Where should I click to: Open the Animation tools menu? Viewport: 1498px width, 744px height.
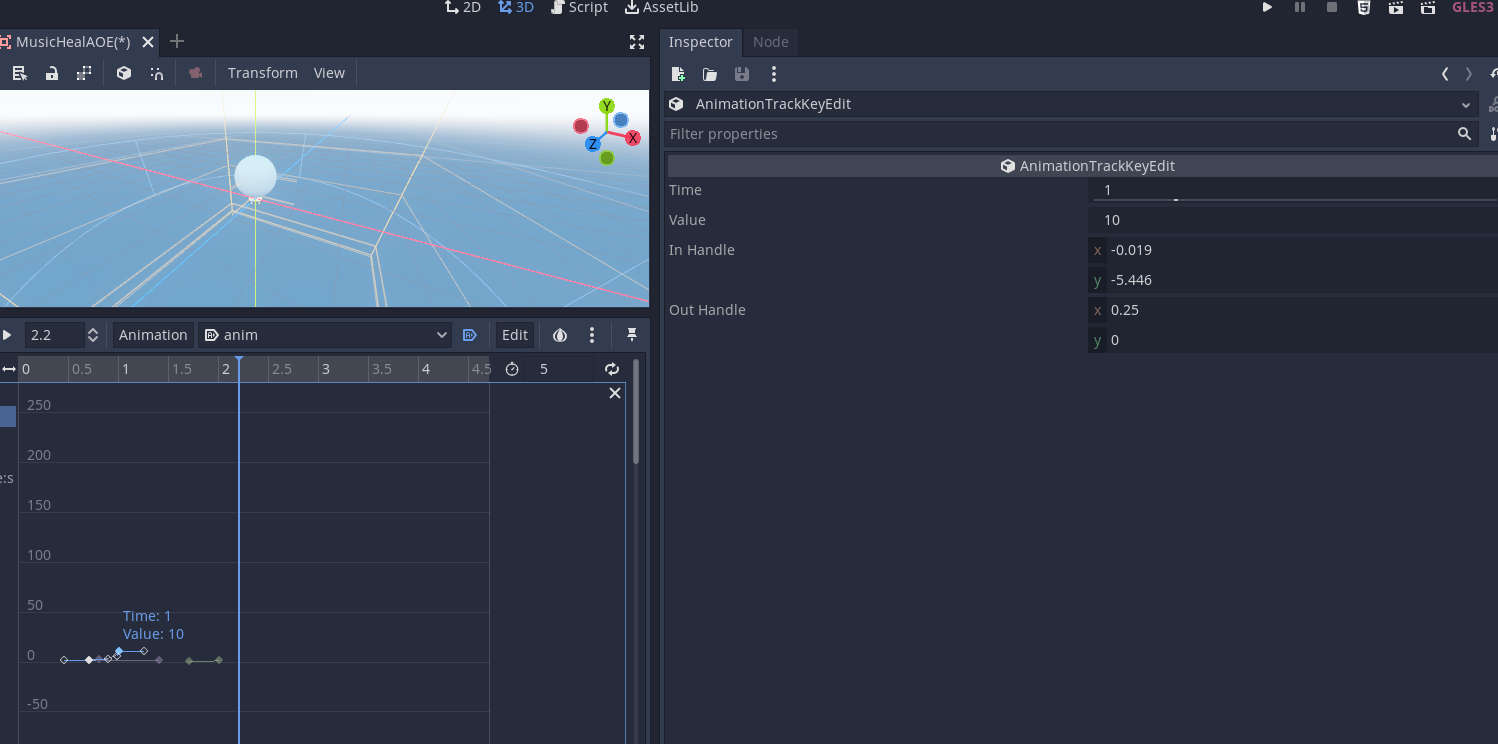[153, 335]
